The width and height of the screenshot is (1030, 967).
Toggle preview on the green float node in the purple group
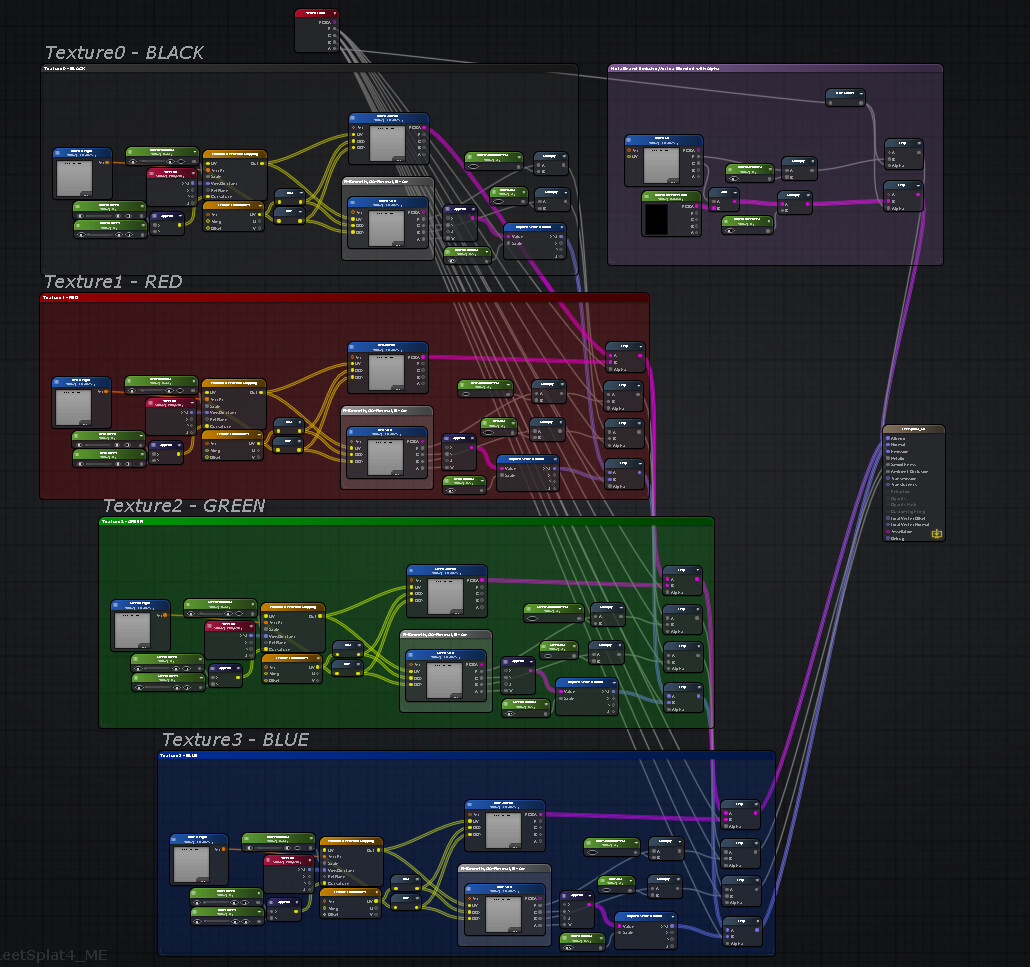pos(734,179)
